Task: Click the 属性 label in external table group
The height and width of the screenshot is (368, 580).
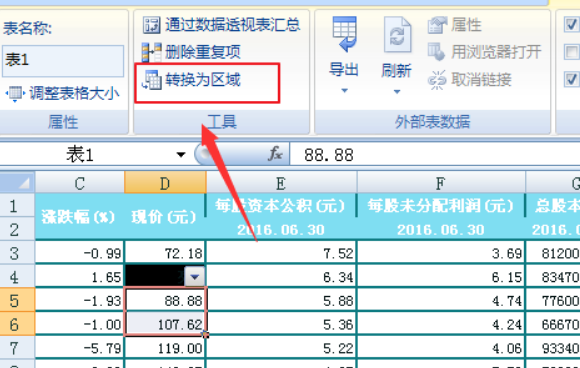Action: 466,25
